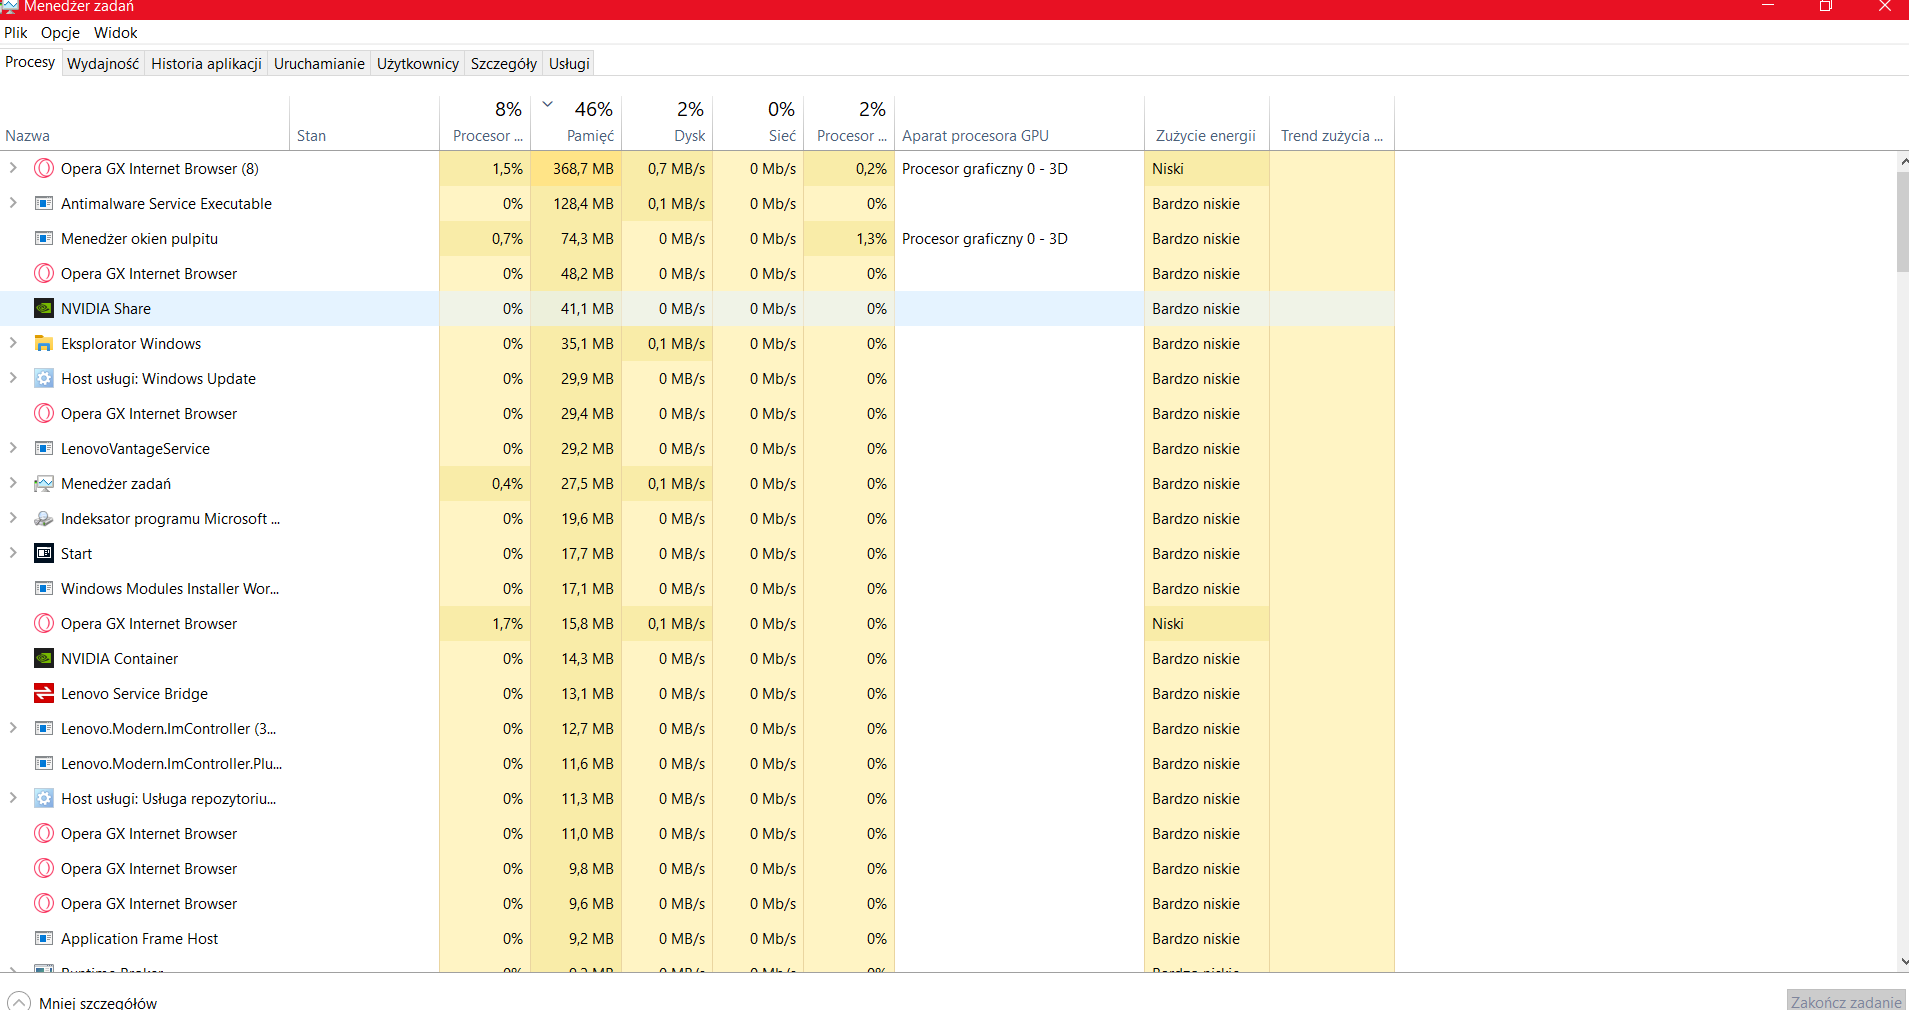Image resolution: width=1909 pixels, height=1010 pixels.
Task: Expand the Opera GX Internet Browser (8) group
Action: 13,168
